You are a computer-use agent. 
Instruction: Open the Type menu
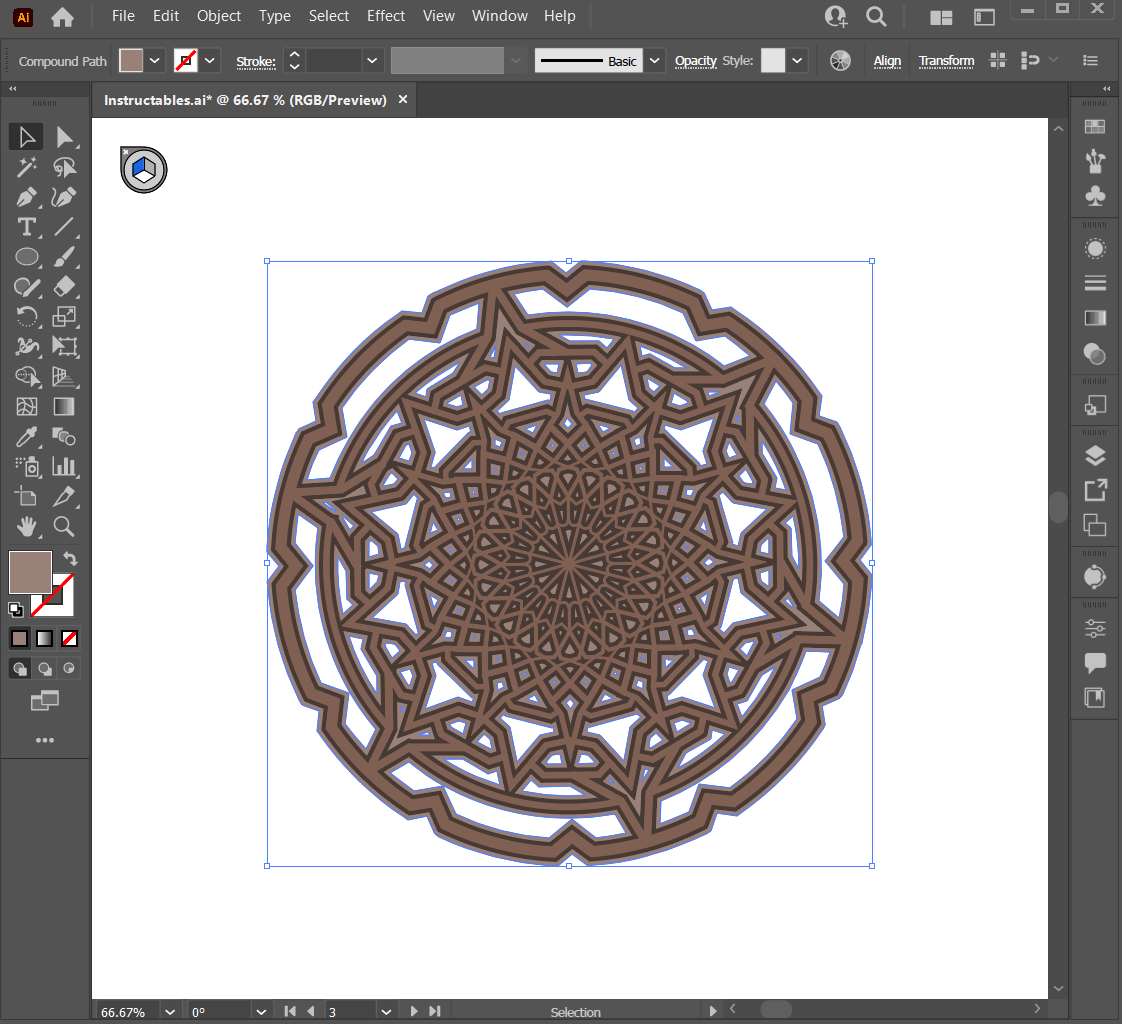[275, 16]
